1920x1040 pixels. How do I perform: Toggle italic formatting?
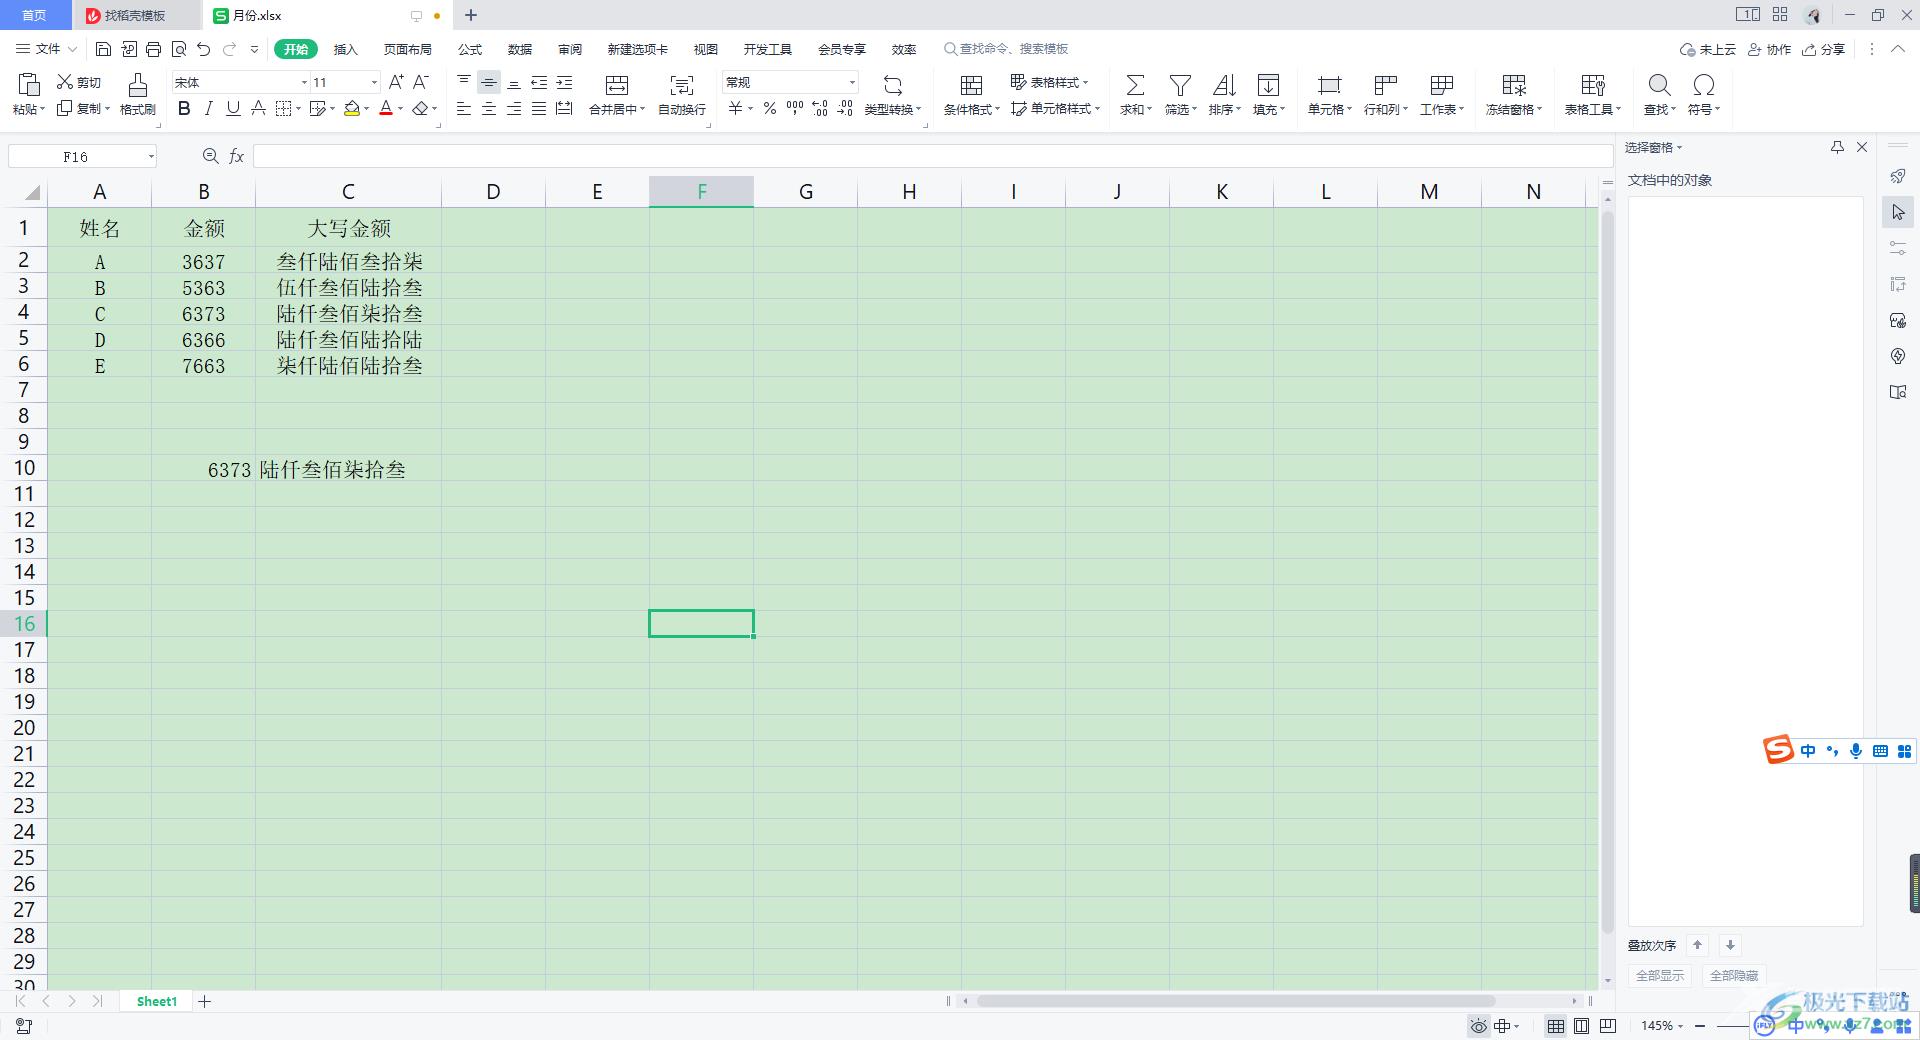pyautogui.click(x=209, y=108)
